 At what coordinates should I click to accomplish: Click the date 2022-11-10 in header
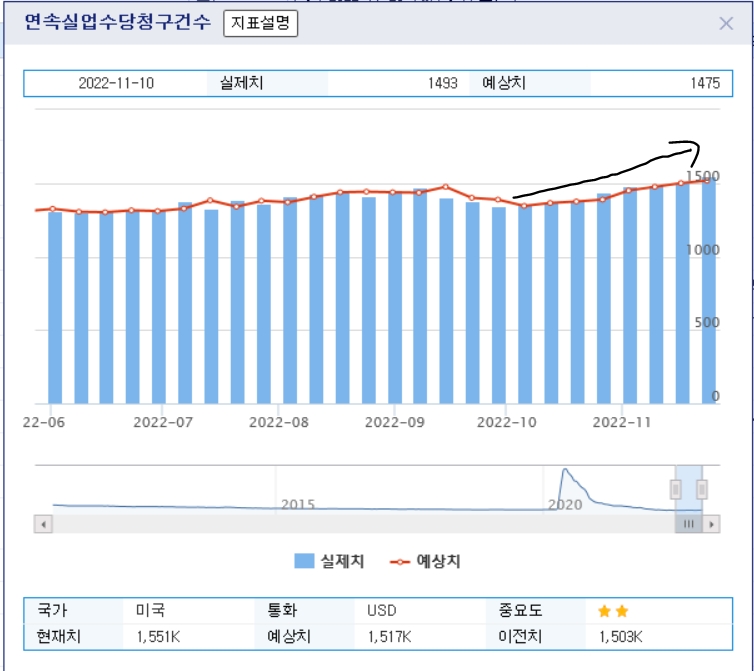click(x=116, y=83)
